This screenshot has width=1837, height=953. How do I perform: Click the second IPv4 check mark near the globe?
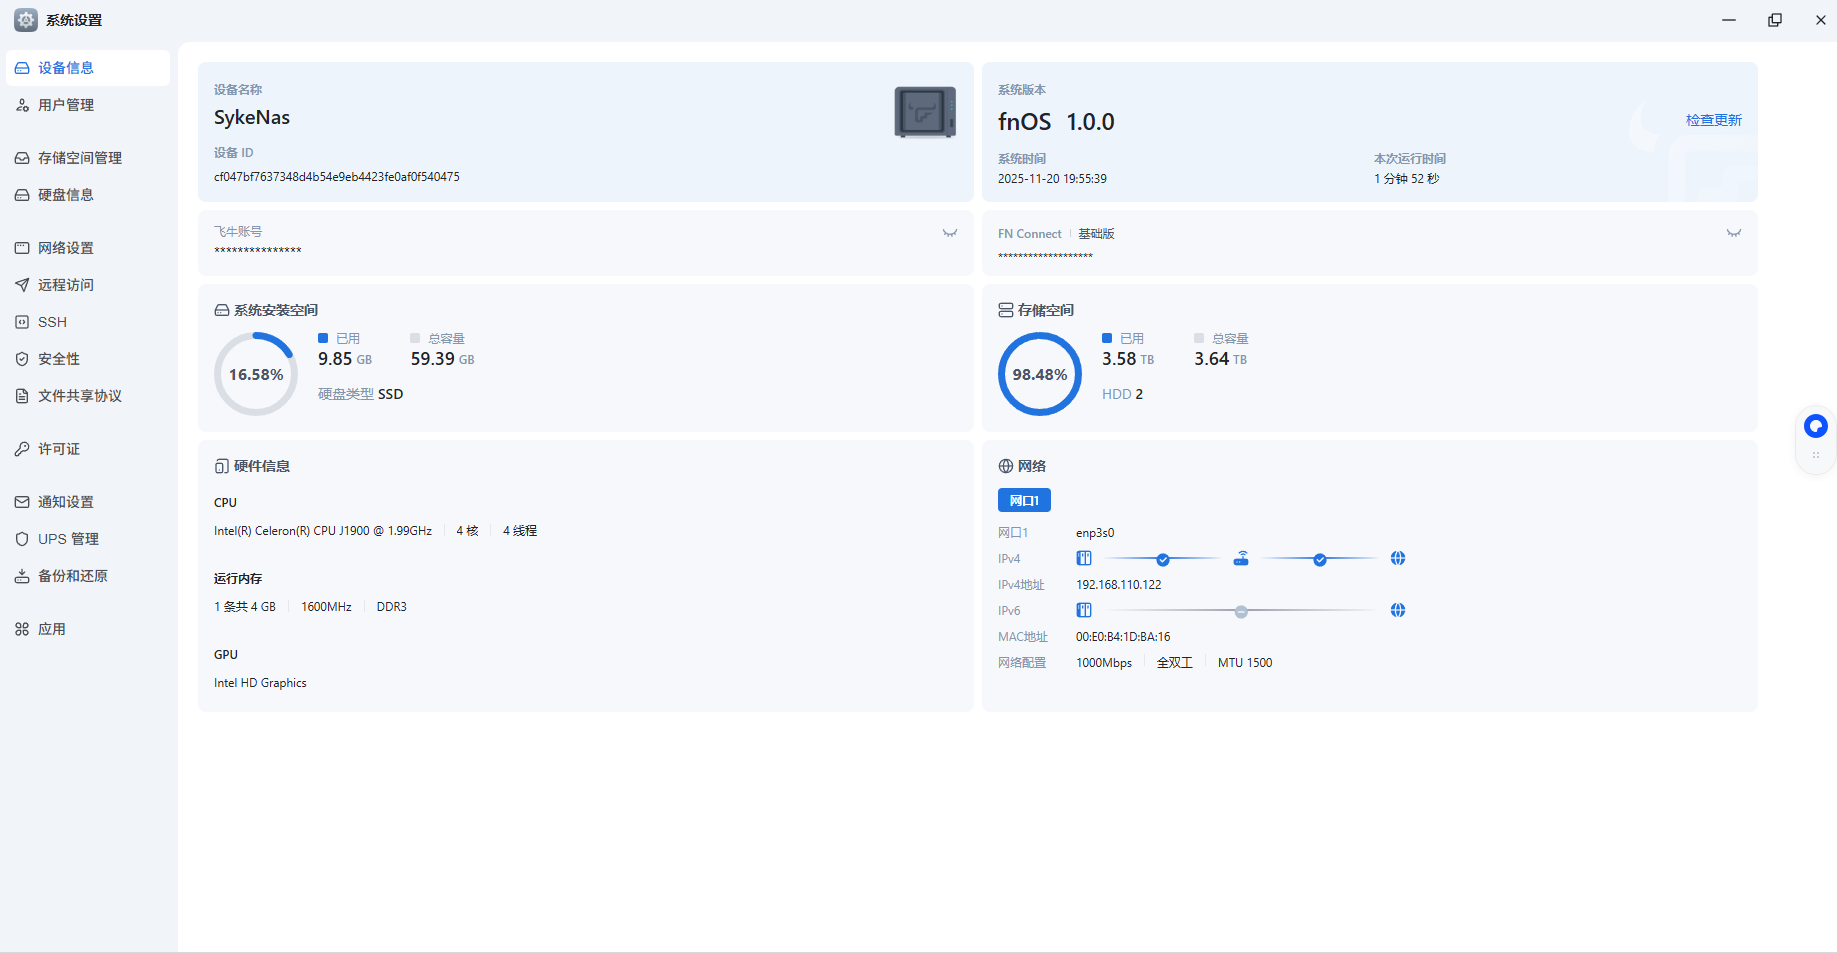point(1320,560)
